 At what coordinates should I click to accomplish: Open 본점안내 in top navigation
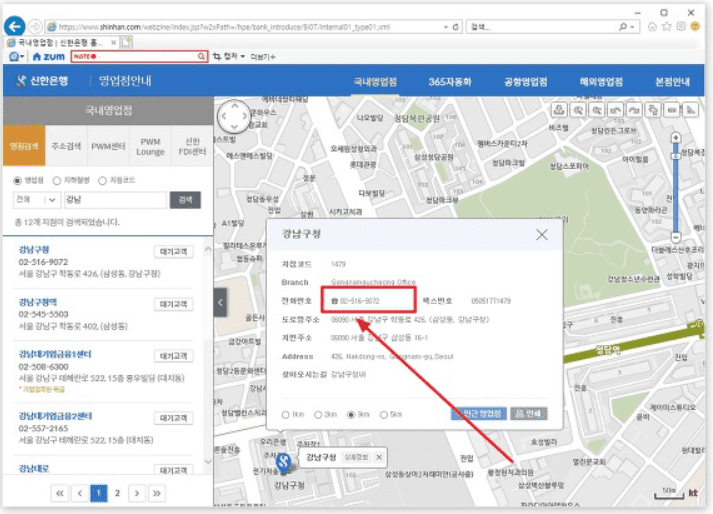pyautogui.click(x=672, y=81)
